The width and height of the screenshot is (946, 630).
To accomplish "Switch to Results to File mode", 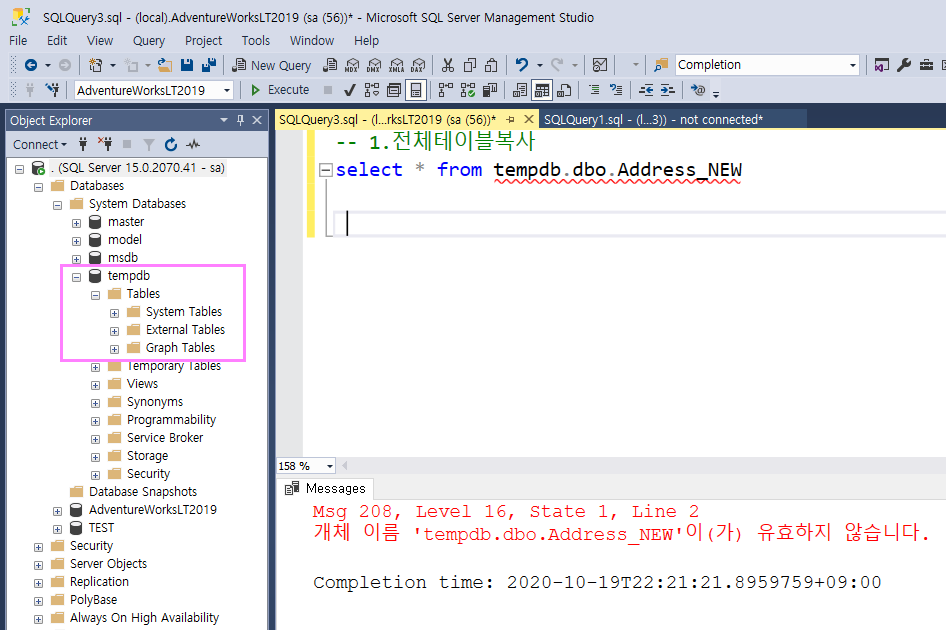I will click(x=564, y=91).
